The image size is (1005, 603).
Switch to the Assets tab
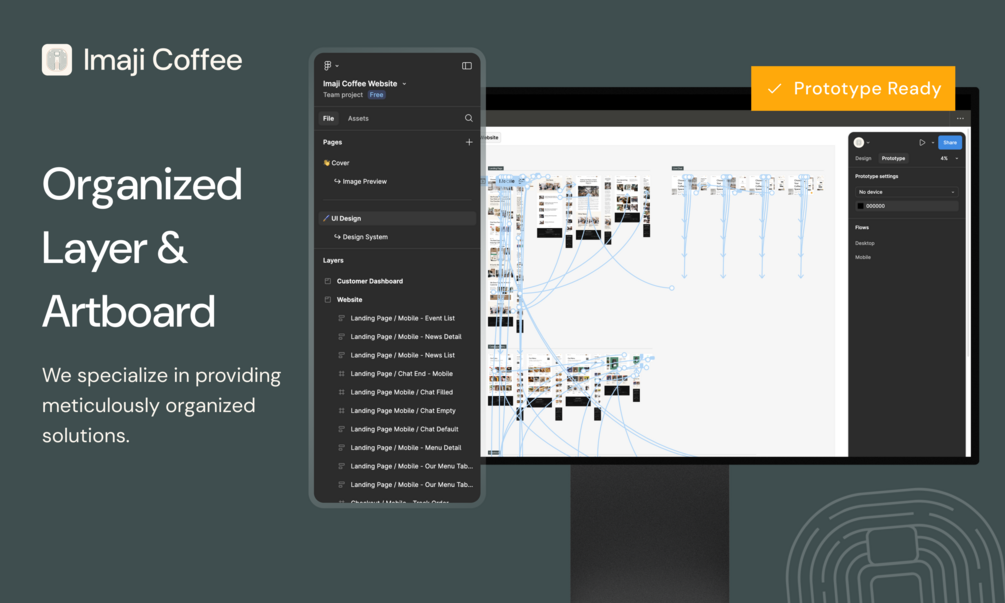358,119
